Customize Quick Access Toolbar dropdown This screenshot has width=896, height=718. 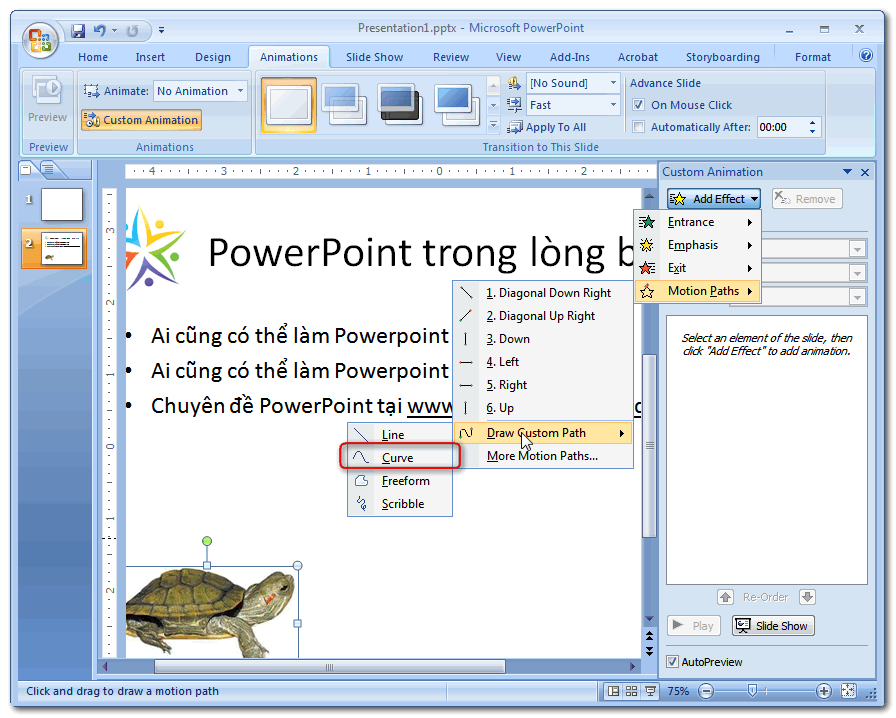coord(162,30)
